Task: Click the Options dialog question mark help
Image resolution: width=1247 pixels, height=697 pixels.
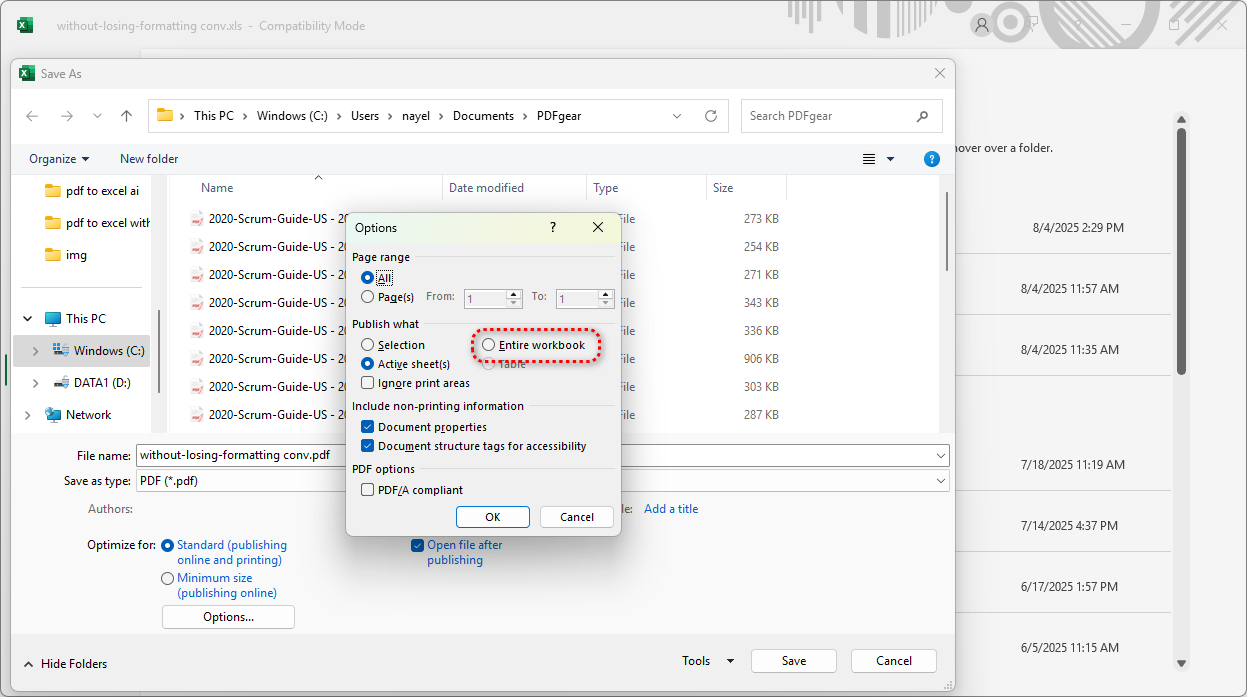Action: click(x=553, y=227)
